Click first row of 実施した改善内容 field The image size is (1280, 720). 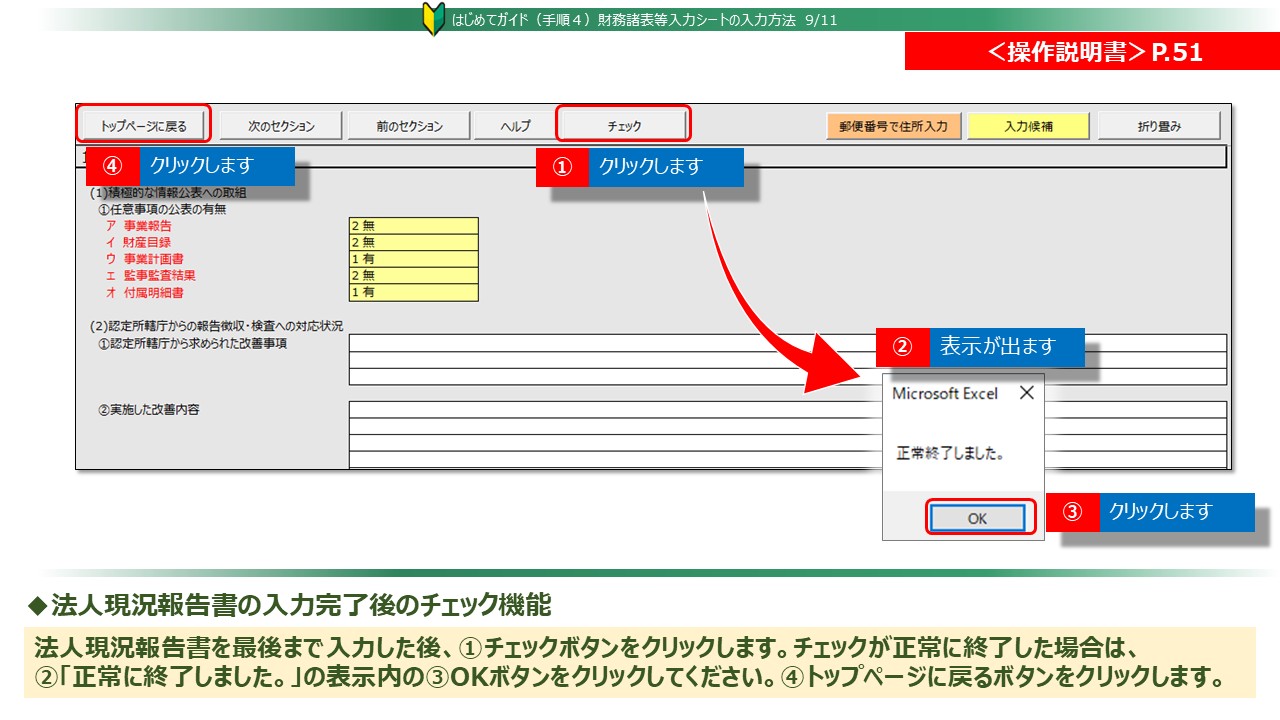coord(600,410)
